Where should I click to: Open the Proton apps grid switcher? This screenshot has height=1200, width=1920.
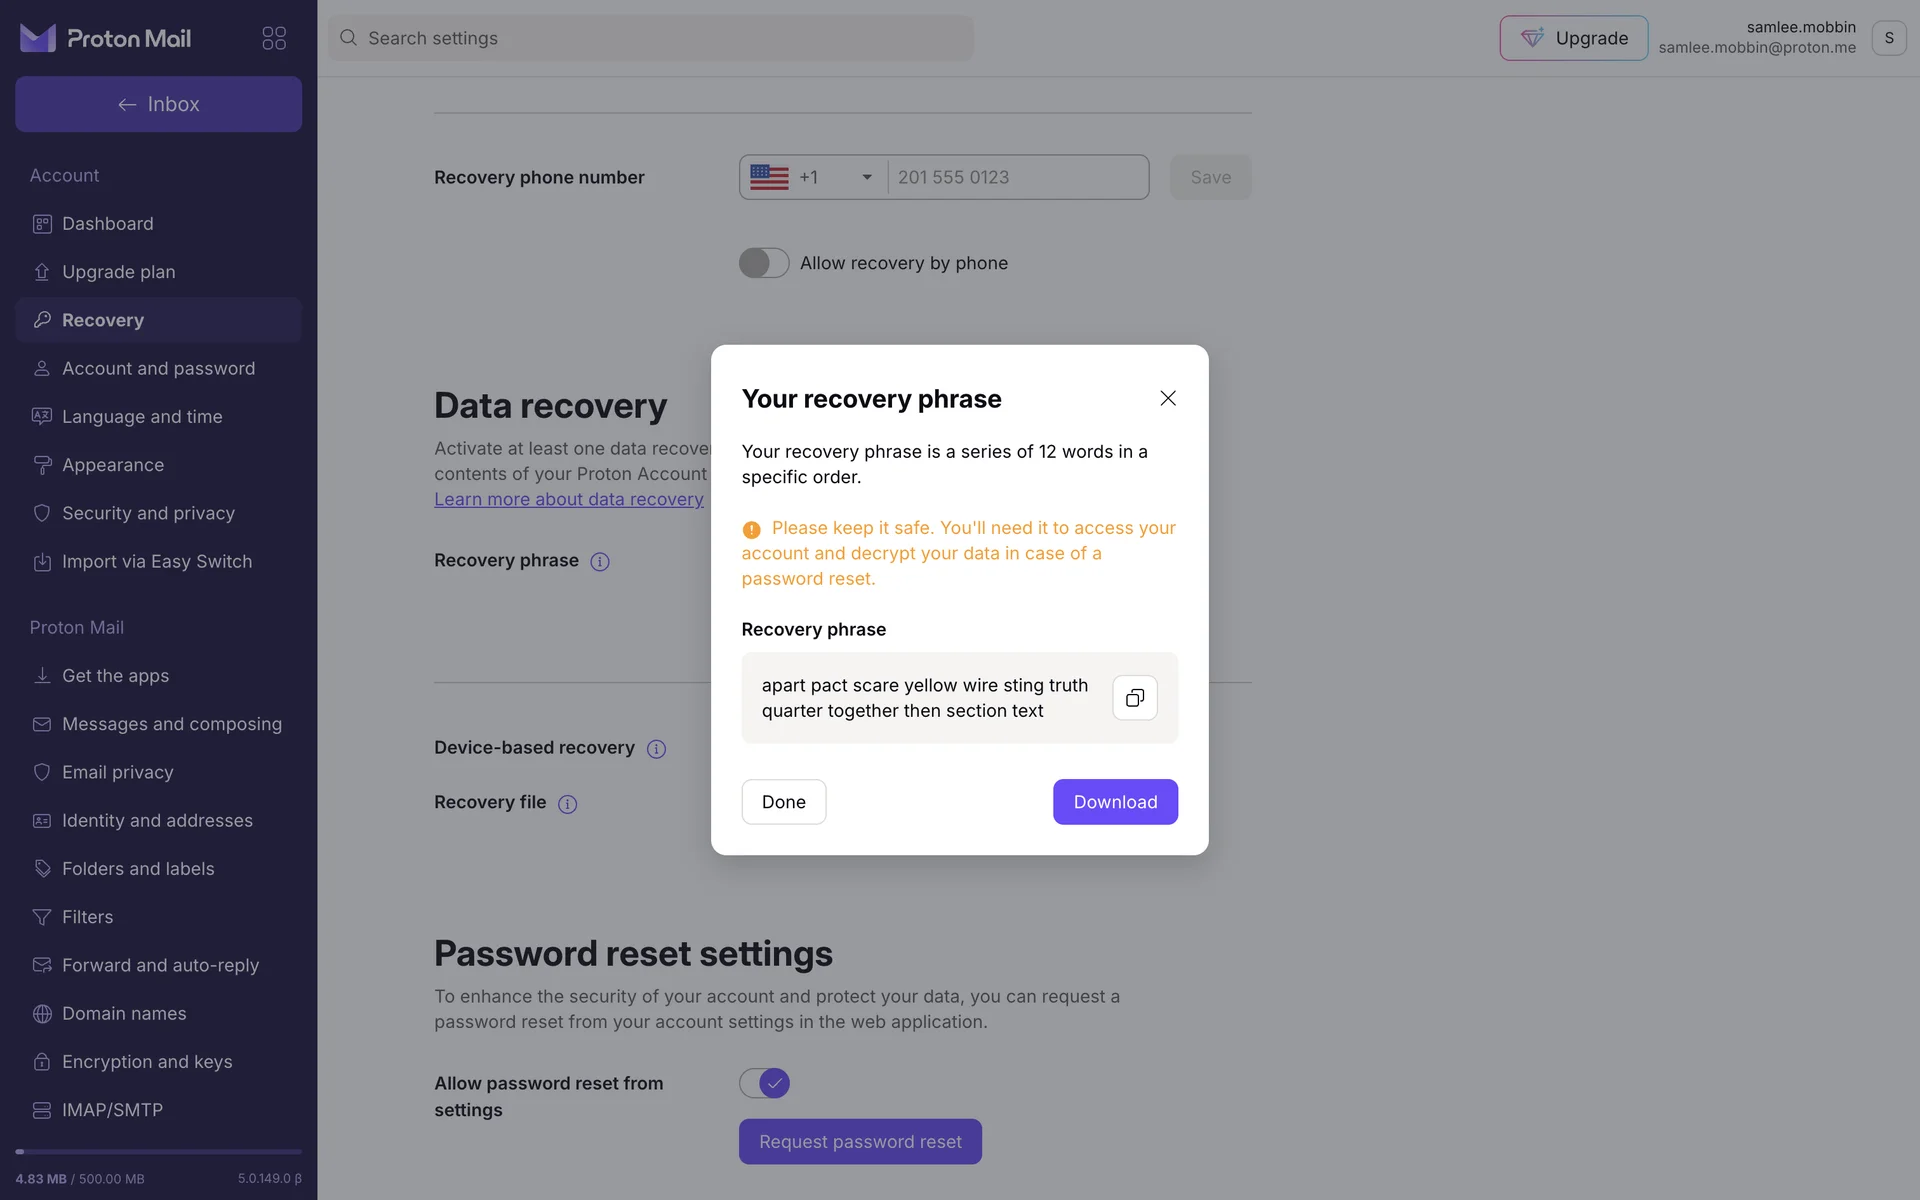click(x=274, y=38)
